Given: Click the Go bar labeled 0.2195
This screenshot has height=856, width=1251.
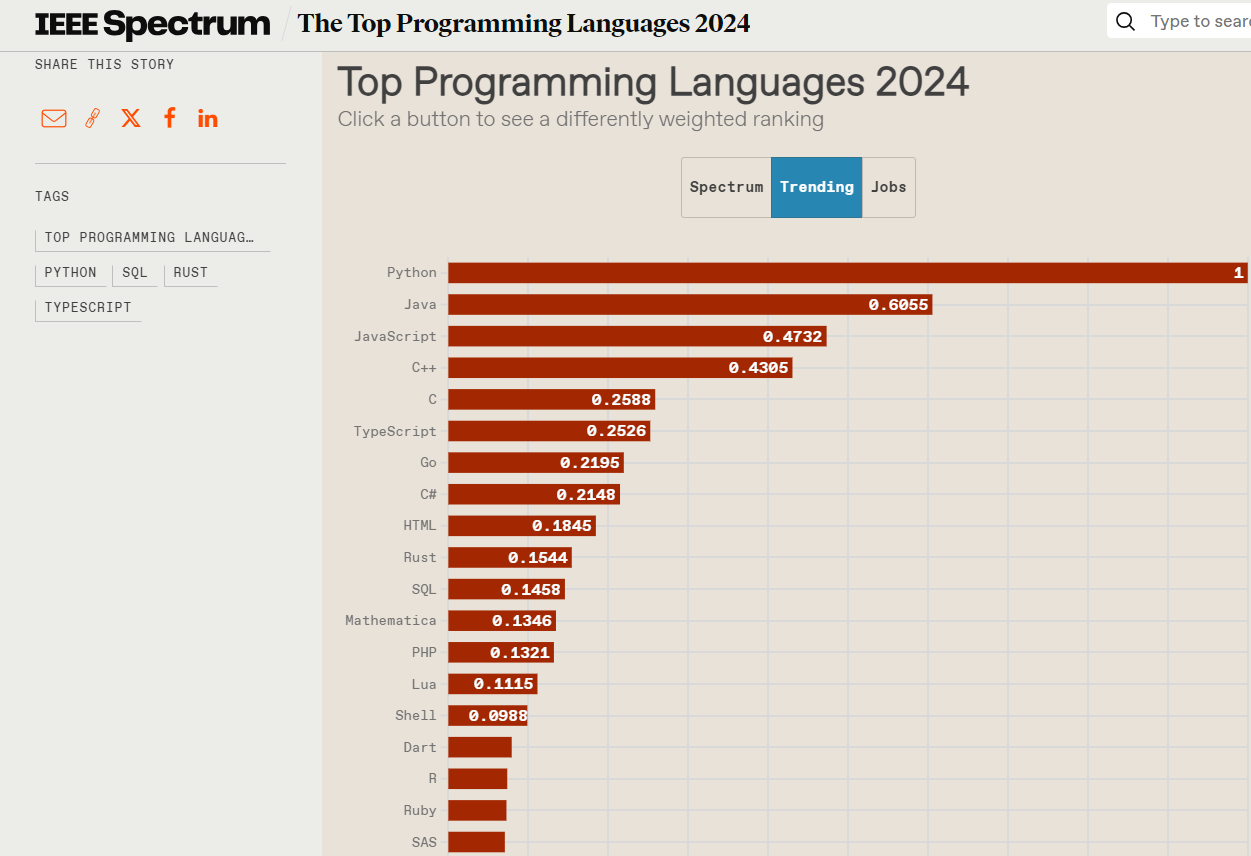Looking at the screenshot, I should point(536,463).
